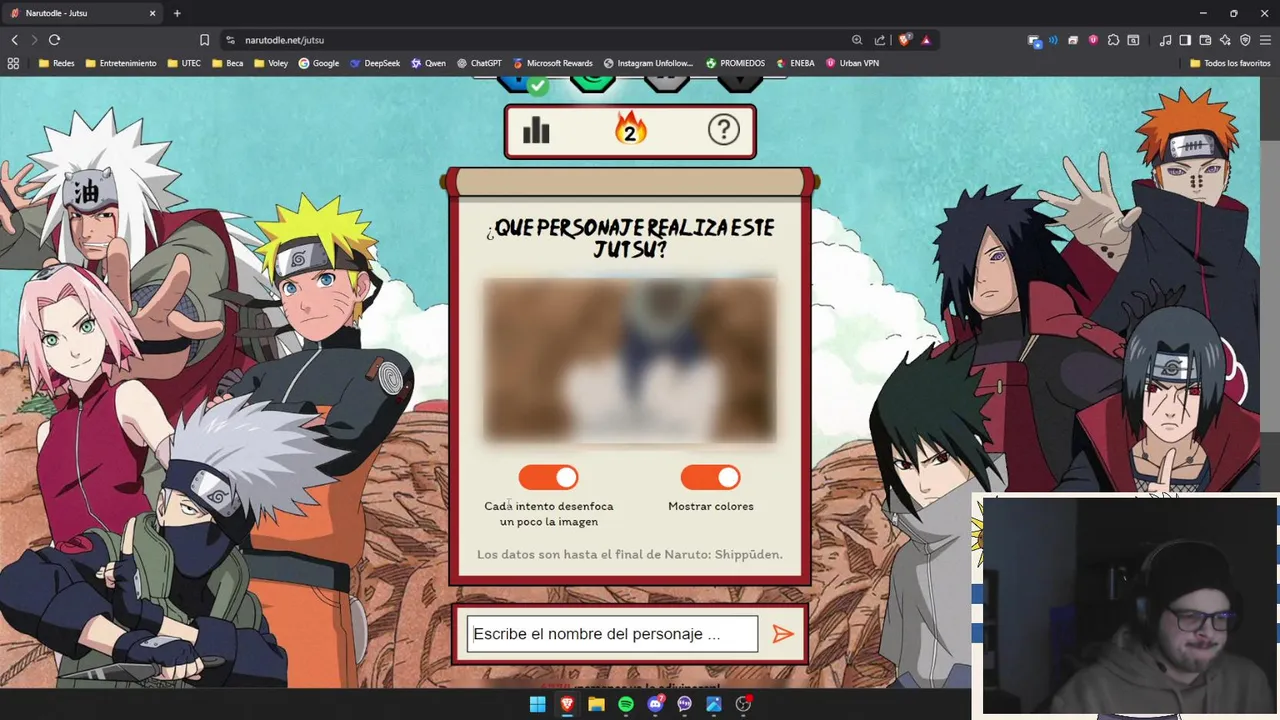The height and width of the screenshot is (720, 1280).
Task: Open the bookmarks apps grid icon
Action: pos(13,63)
